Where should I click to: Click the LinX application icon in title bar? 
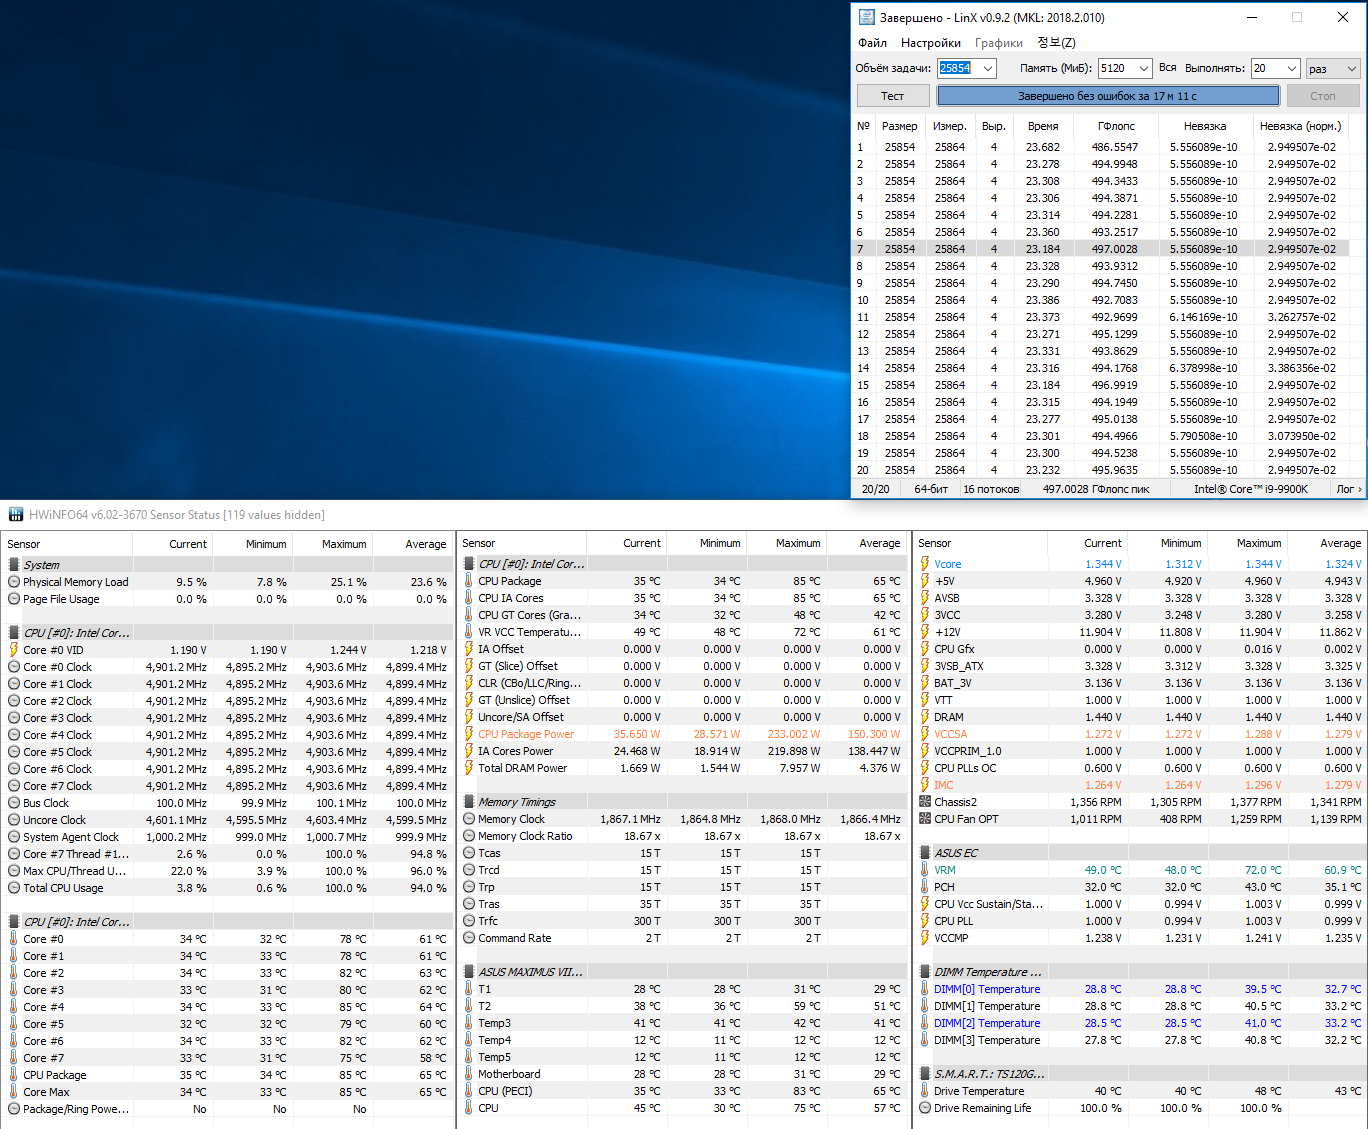(x=866, y=17)
